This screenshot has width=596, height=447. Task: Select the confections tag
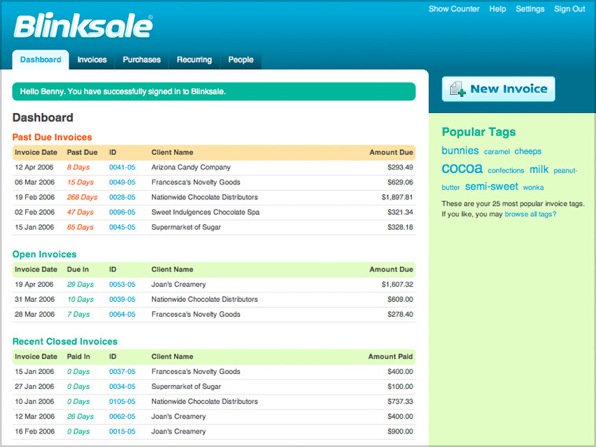506,170
